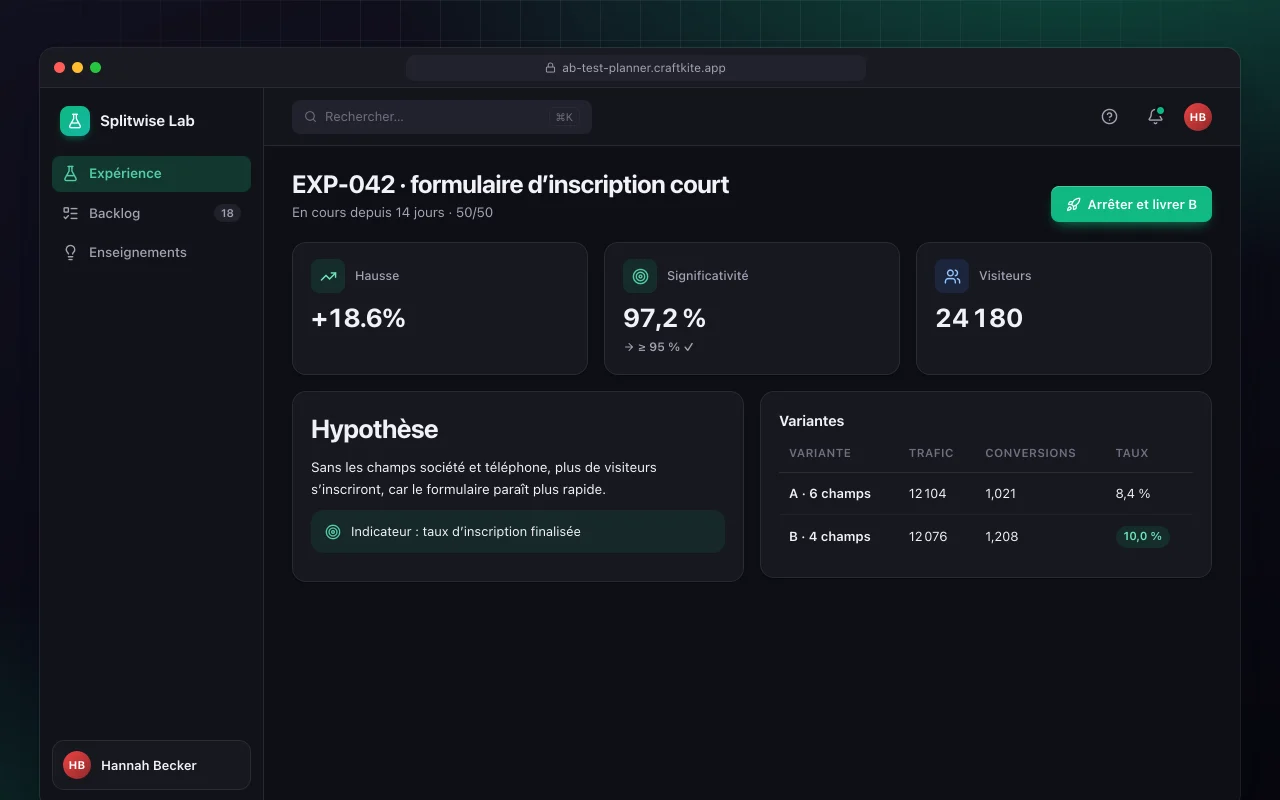Focus the Rechercher search field
1280x800 pixels.
coord(442,117)
